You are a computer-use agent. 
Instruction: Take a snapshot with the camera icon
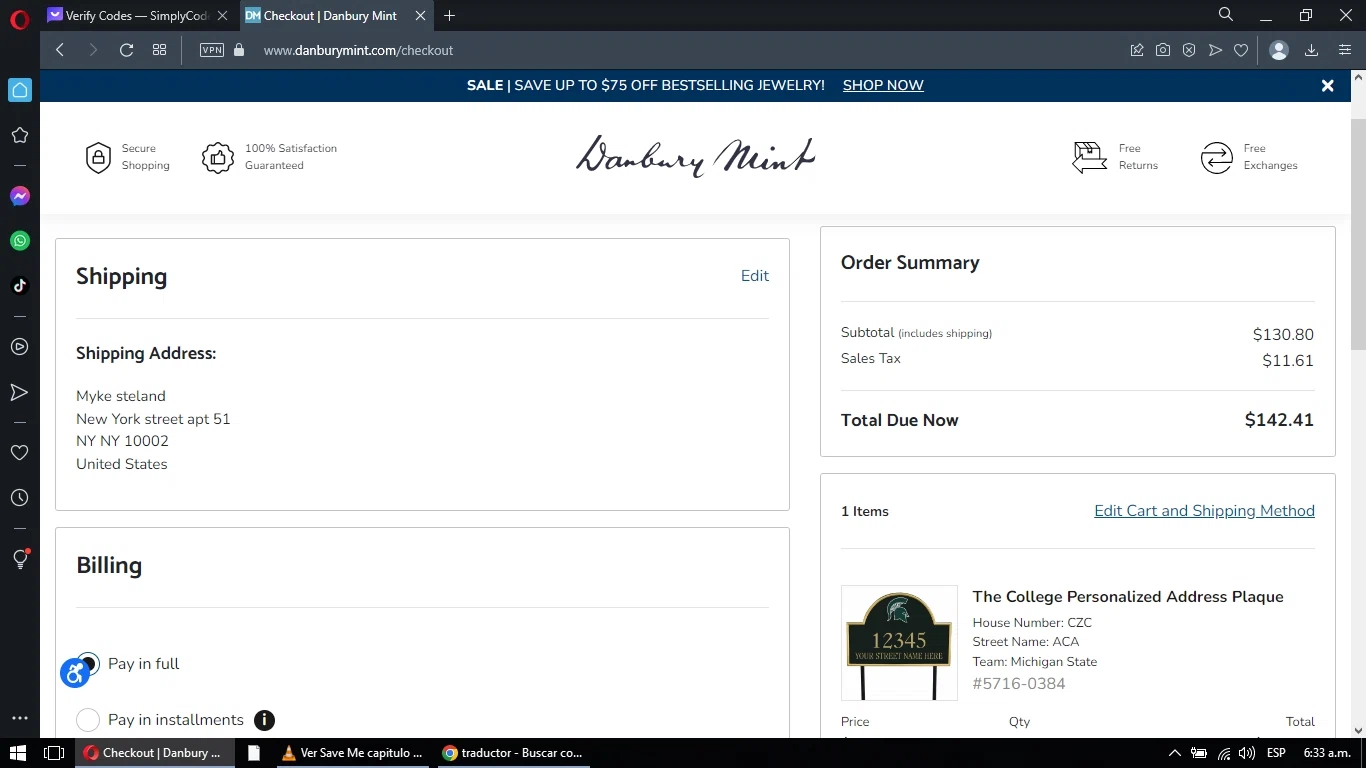[1163, 50]
